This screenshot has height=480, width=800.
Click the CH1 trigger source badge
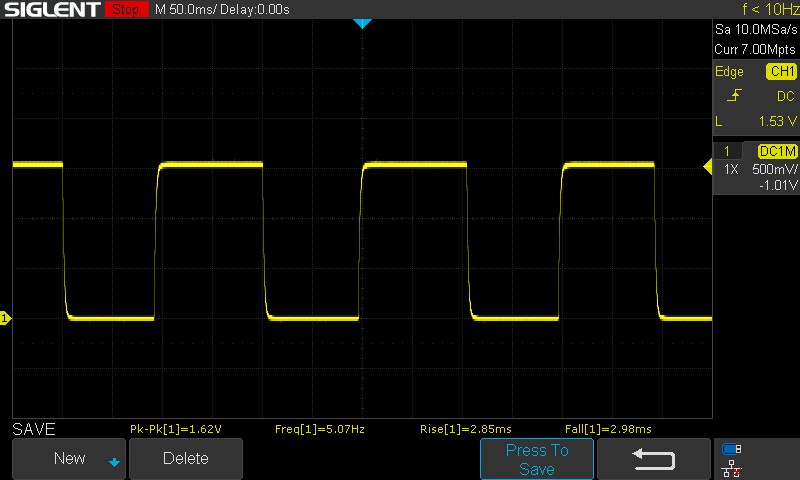[x=781, y=71]
